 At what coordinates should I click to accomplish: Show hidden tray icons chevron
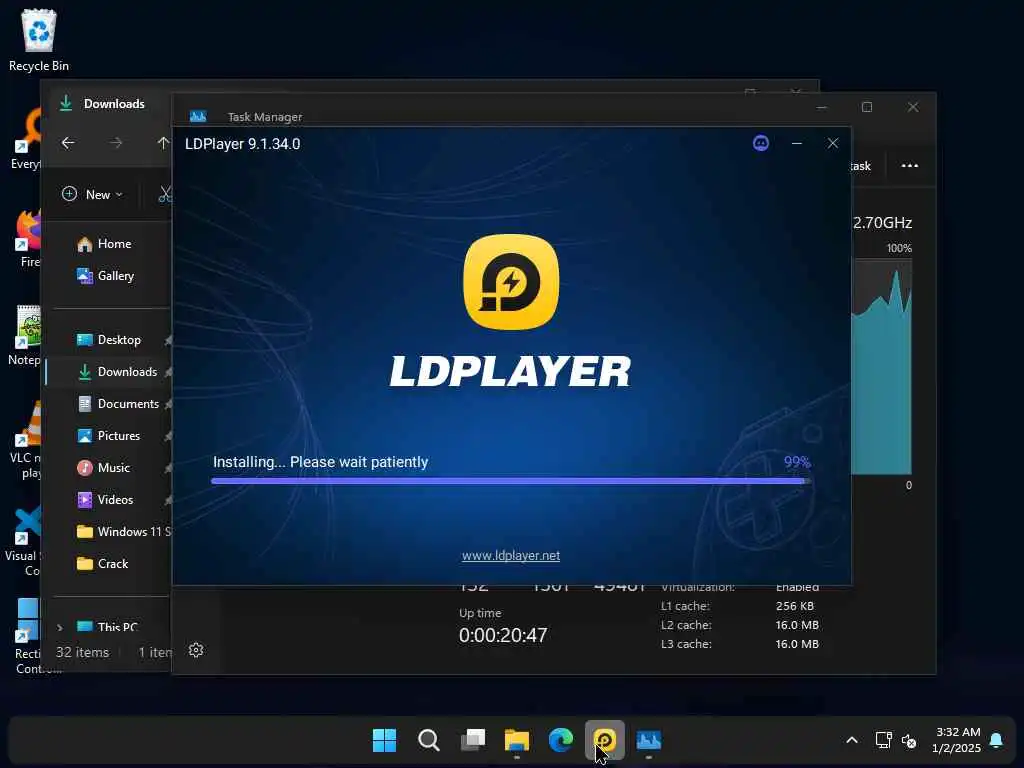tap(852, 740)
